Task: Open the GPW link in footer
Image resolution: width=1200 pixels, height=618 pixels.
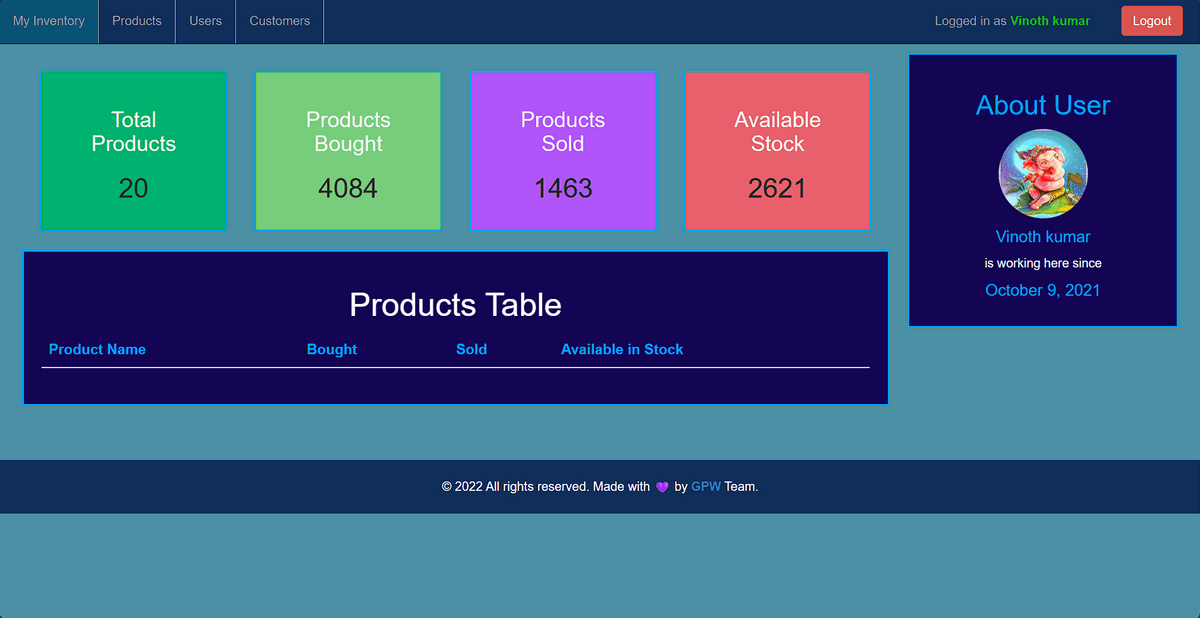Action: [706, 487]
